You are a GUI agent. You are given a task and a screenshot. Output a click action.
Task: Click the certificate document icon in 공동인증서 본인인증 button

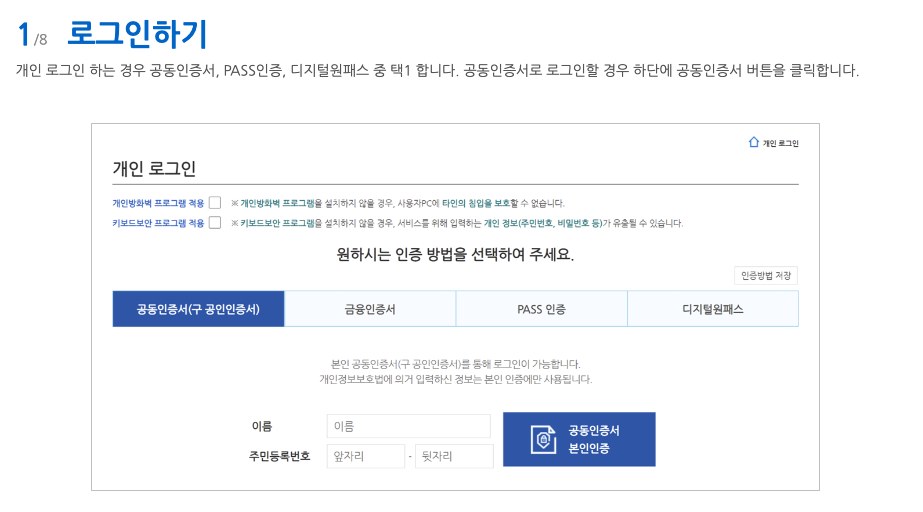(543, 439)
